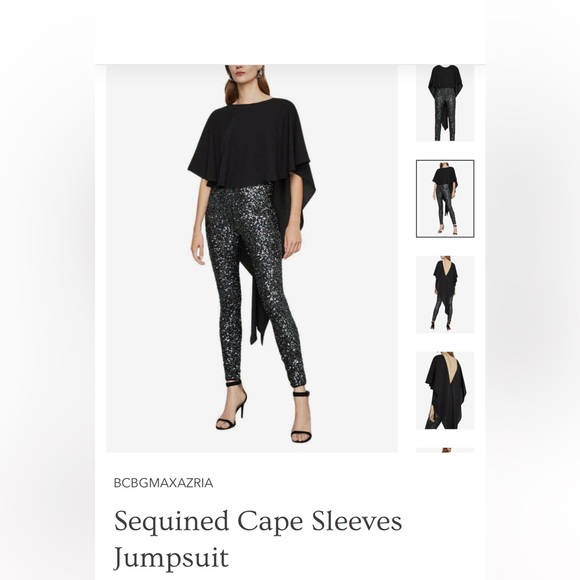Viewport: 580px width, 580px height.
Task: Click the model's right black sandal
Action: [x=231, y=405]
